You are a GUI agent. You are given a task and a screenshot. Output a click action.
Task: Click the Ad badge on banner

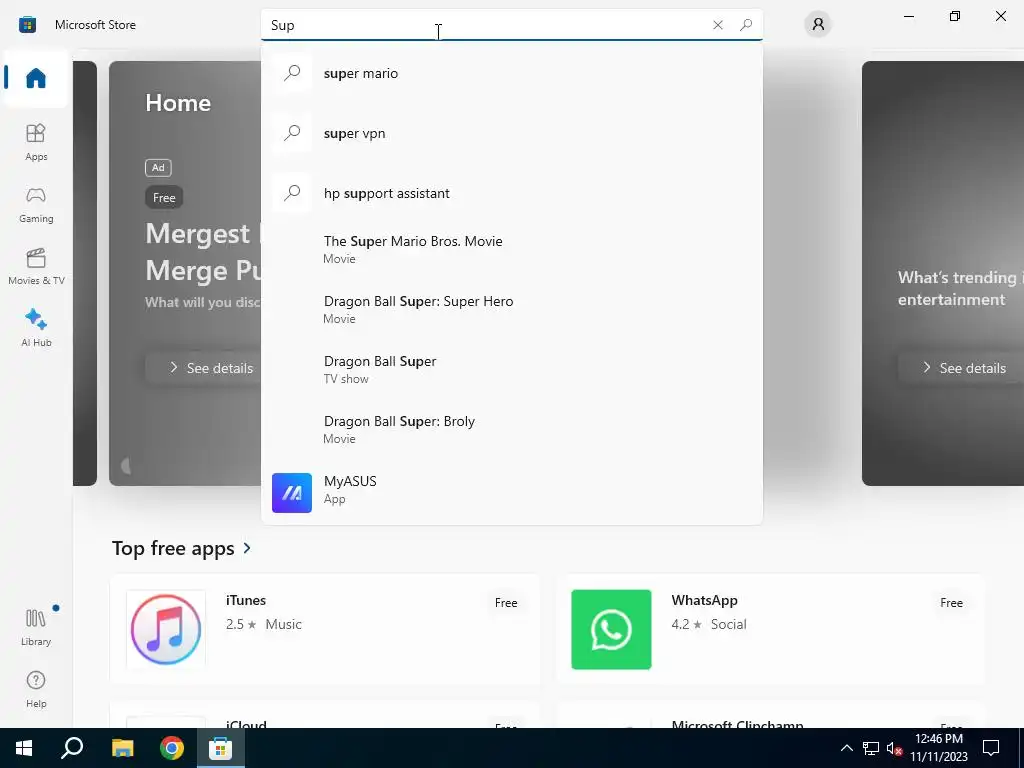158,168
